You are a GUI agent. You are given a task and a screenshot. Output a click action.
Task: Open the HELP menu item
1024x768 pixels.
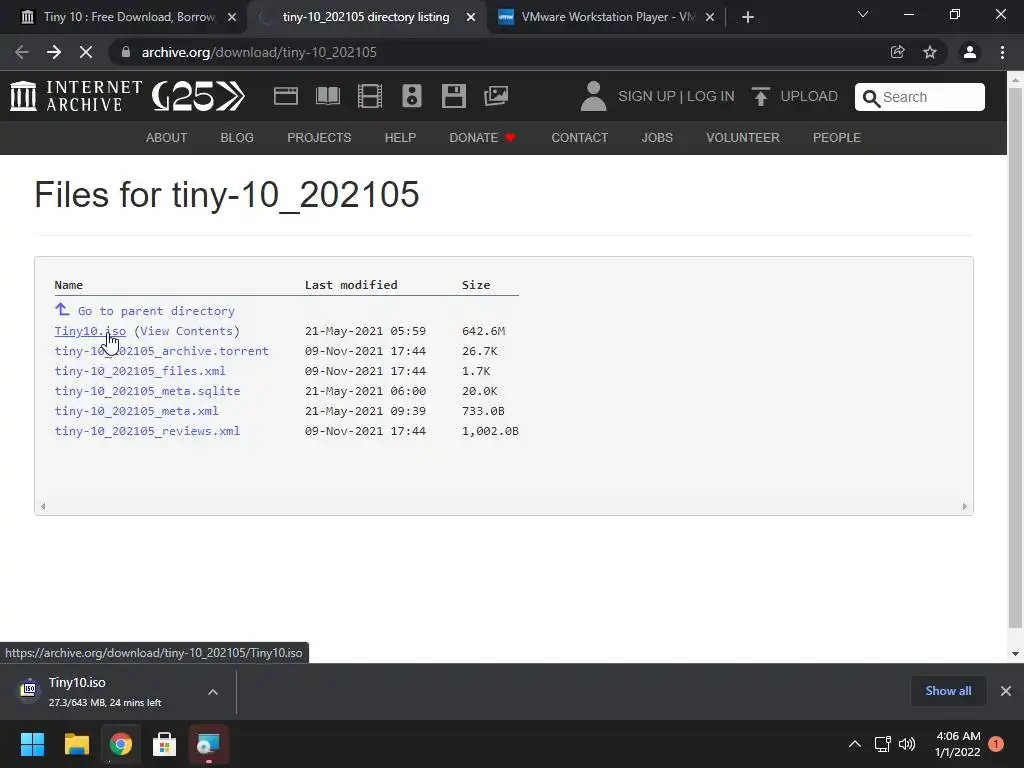click(400, 138)
